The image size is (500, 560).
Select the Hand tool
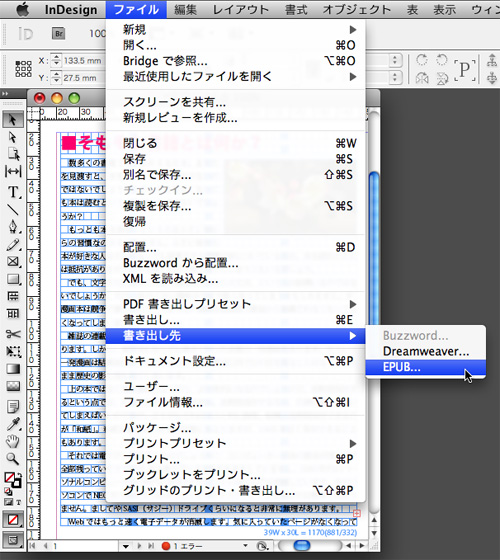click(x=13, y=441)
